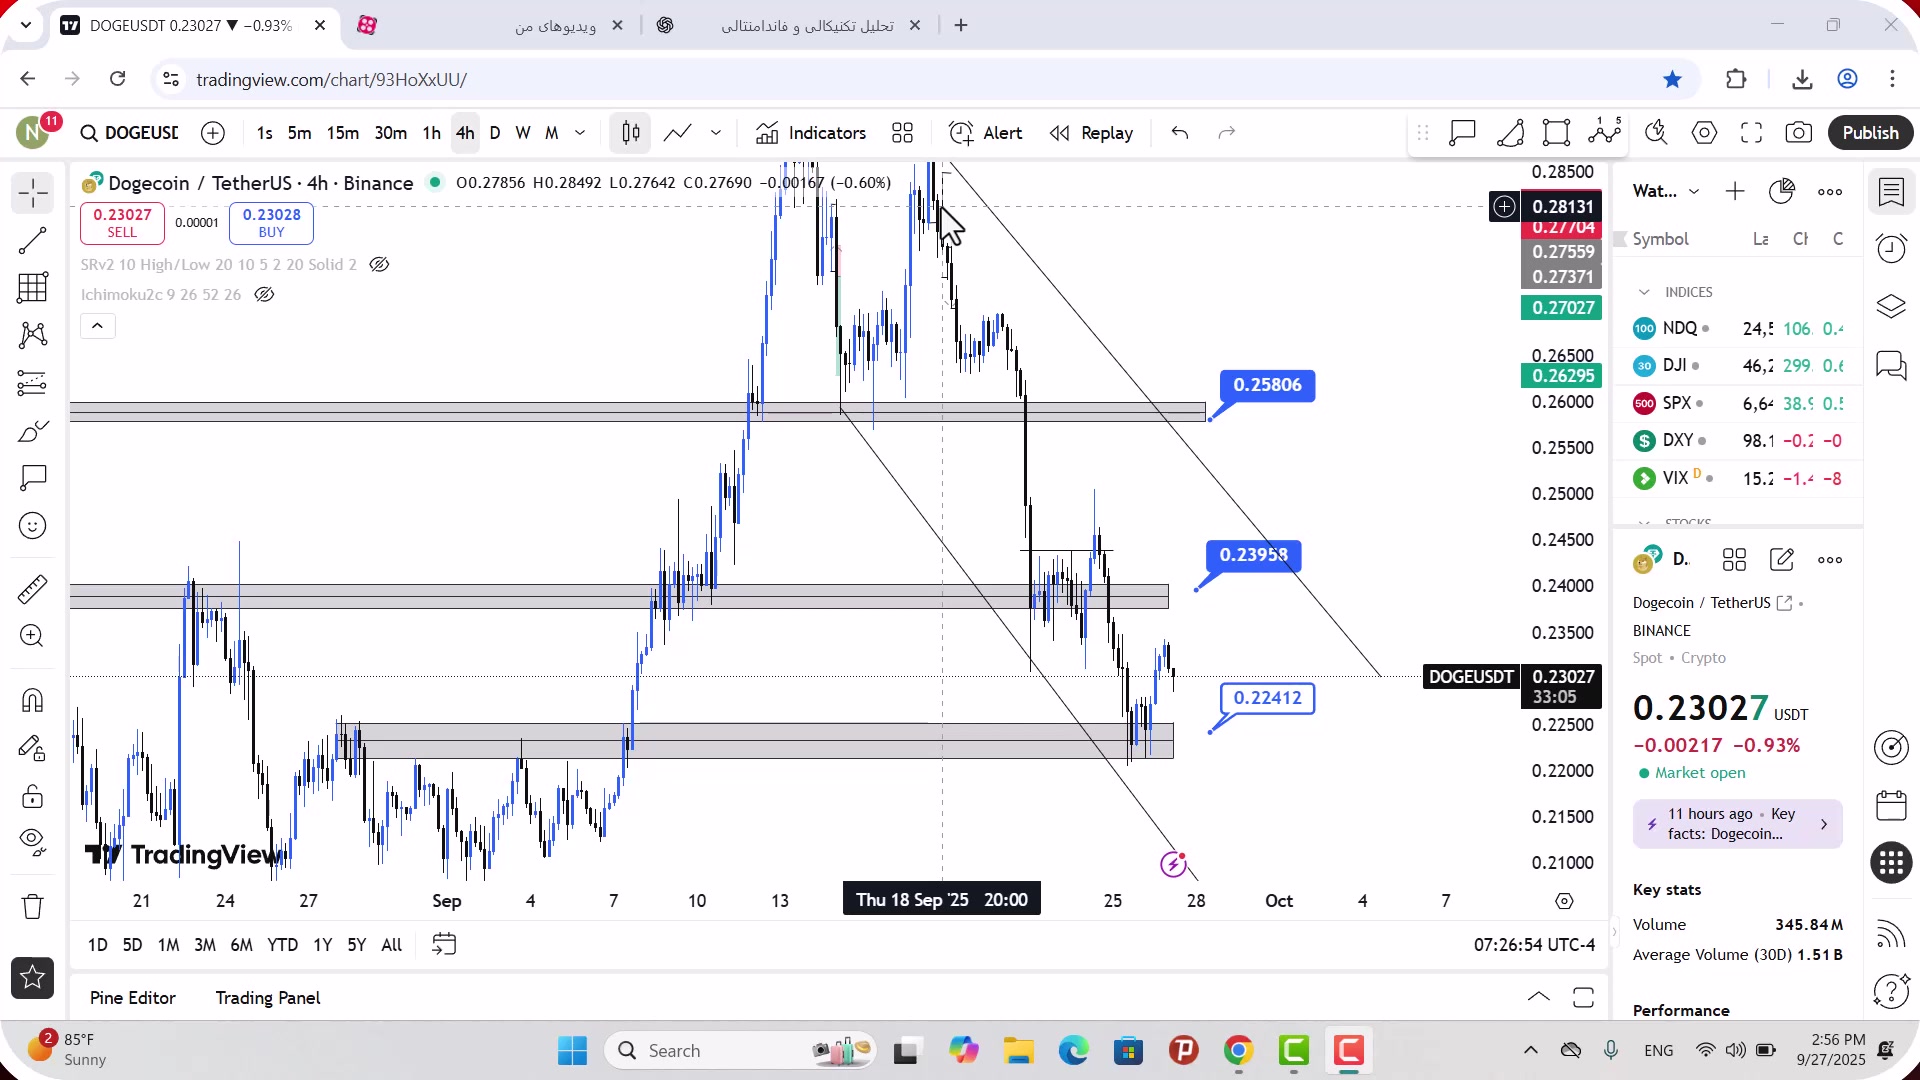Start bar Replay mode

(1091, 133)
